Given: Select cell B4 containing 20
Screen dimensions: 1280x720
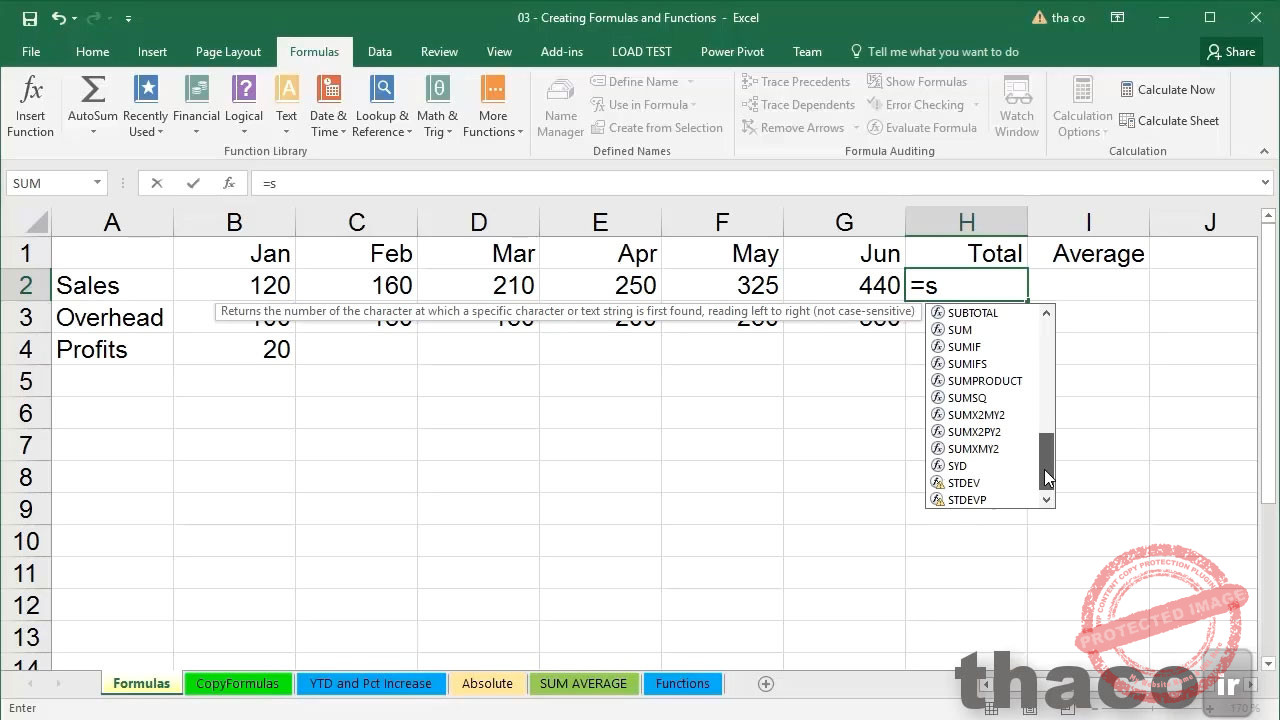Looking at the screenshot, I should click(x=234, y=349).
